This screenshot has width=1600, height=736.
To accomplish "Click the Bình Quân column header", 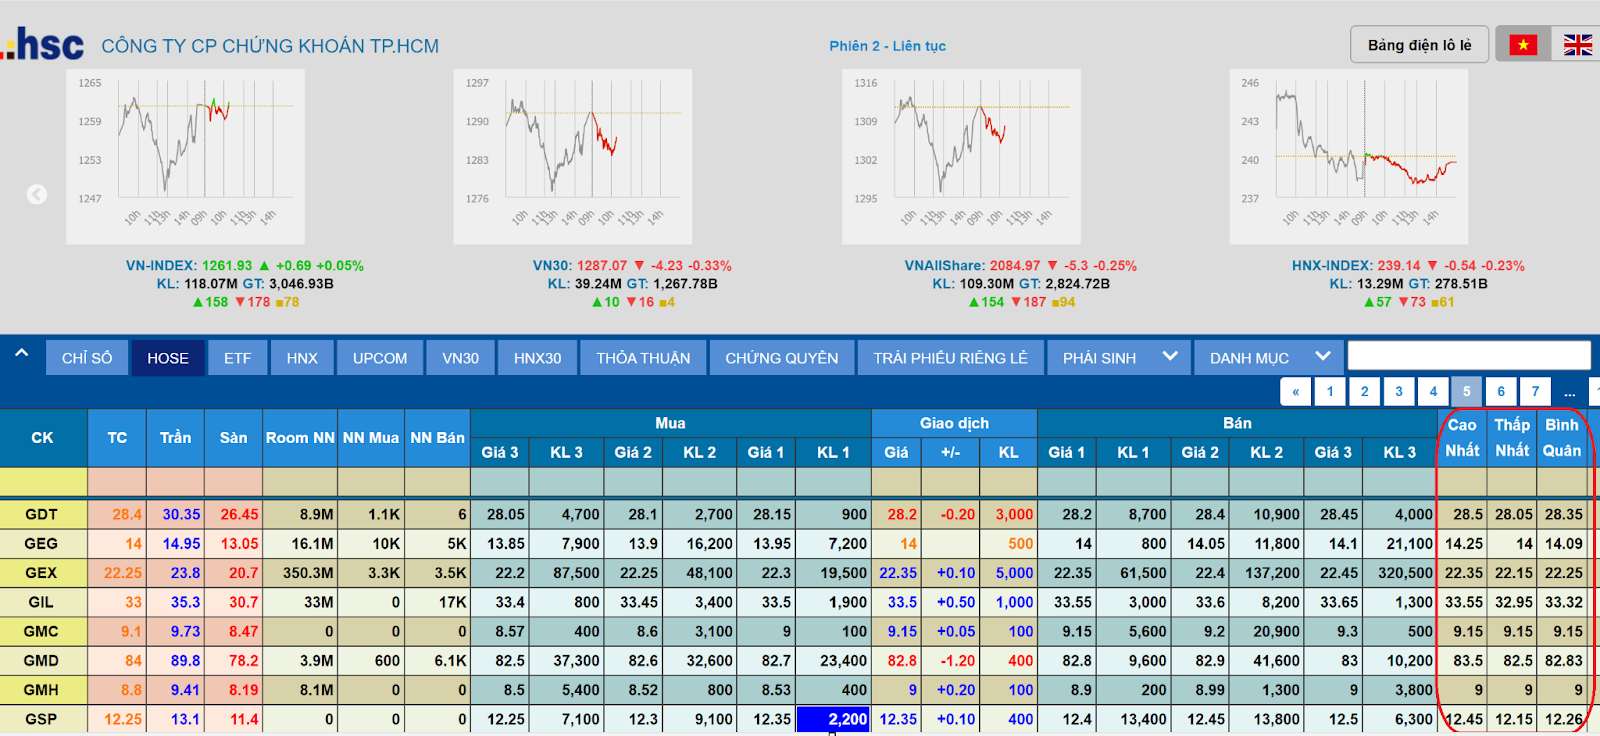I will 1562,438.
